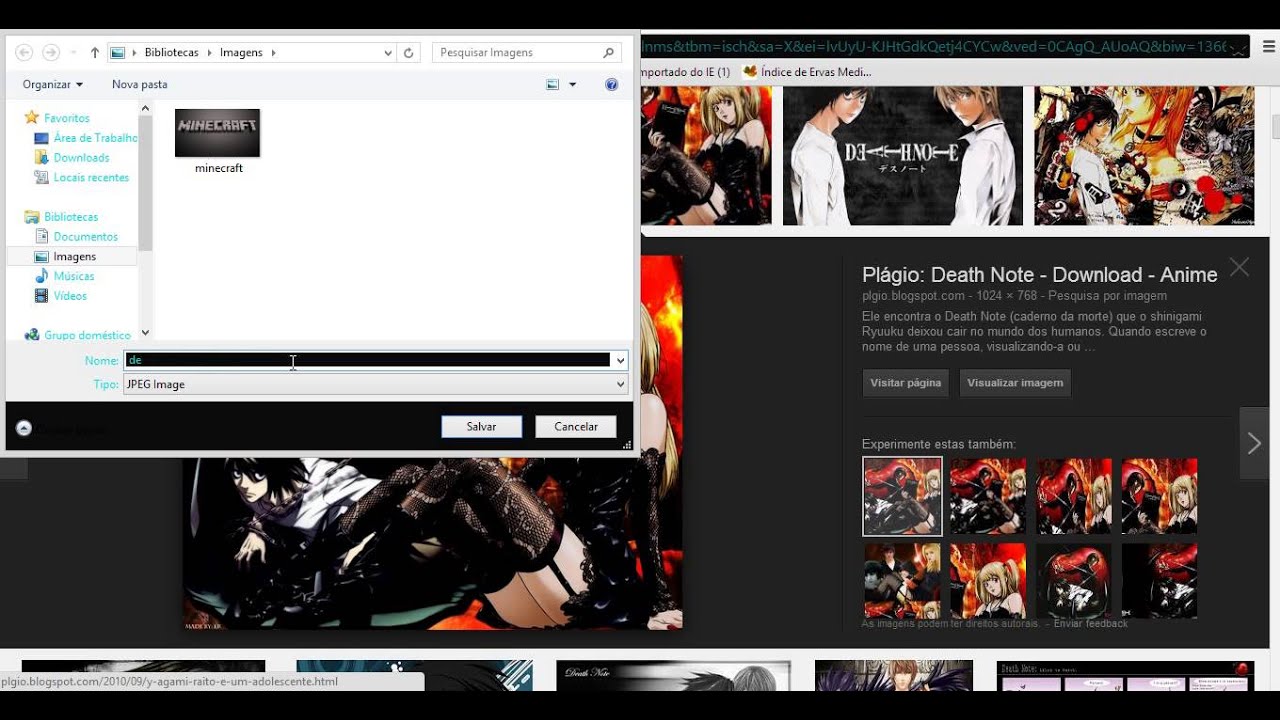Click Visualizar imagem button

click(x=1015, y=383)
